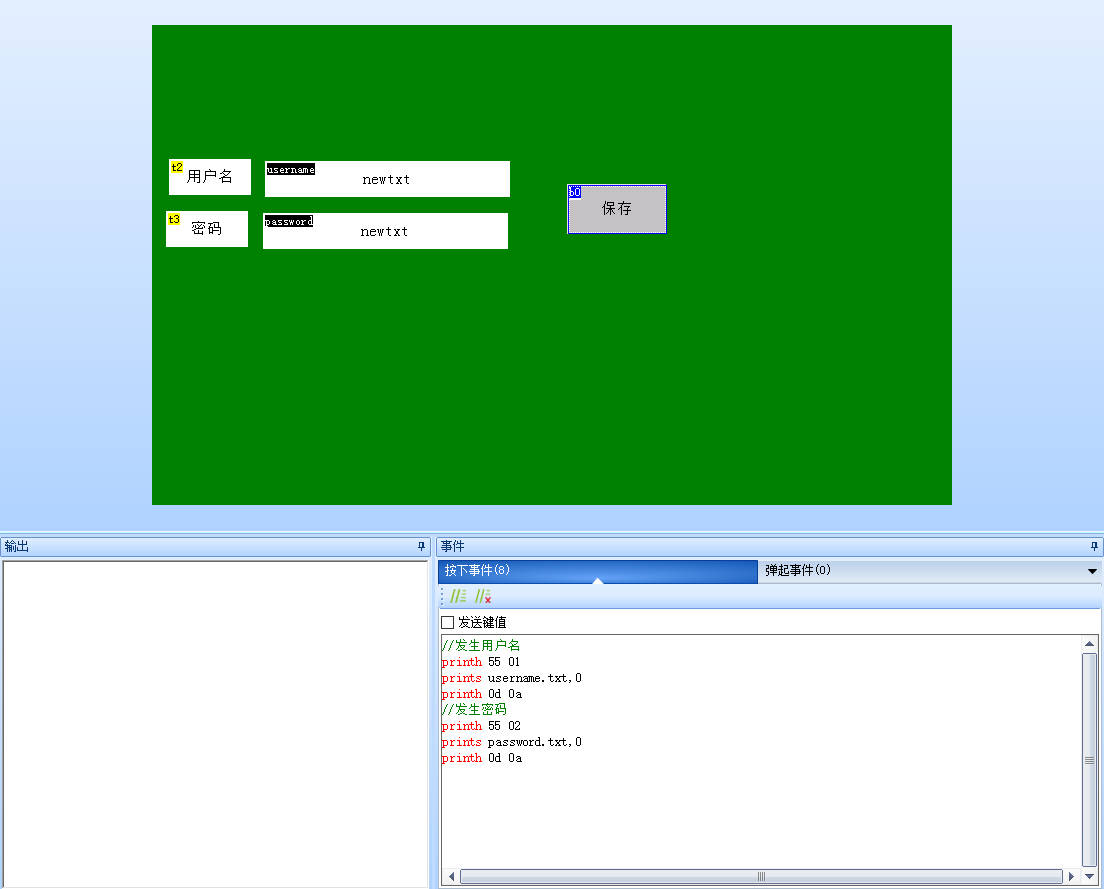Click the code editor vertical scrollbar thumb

pos(1089,760)
